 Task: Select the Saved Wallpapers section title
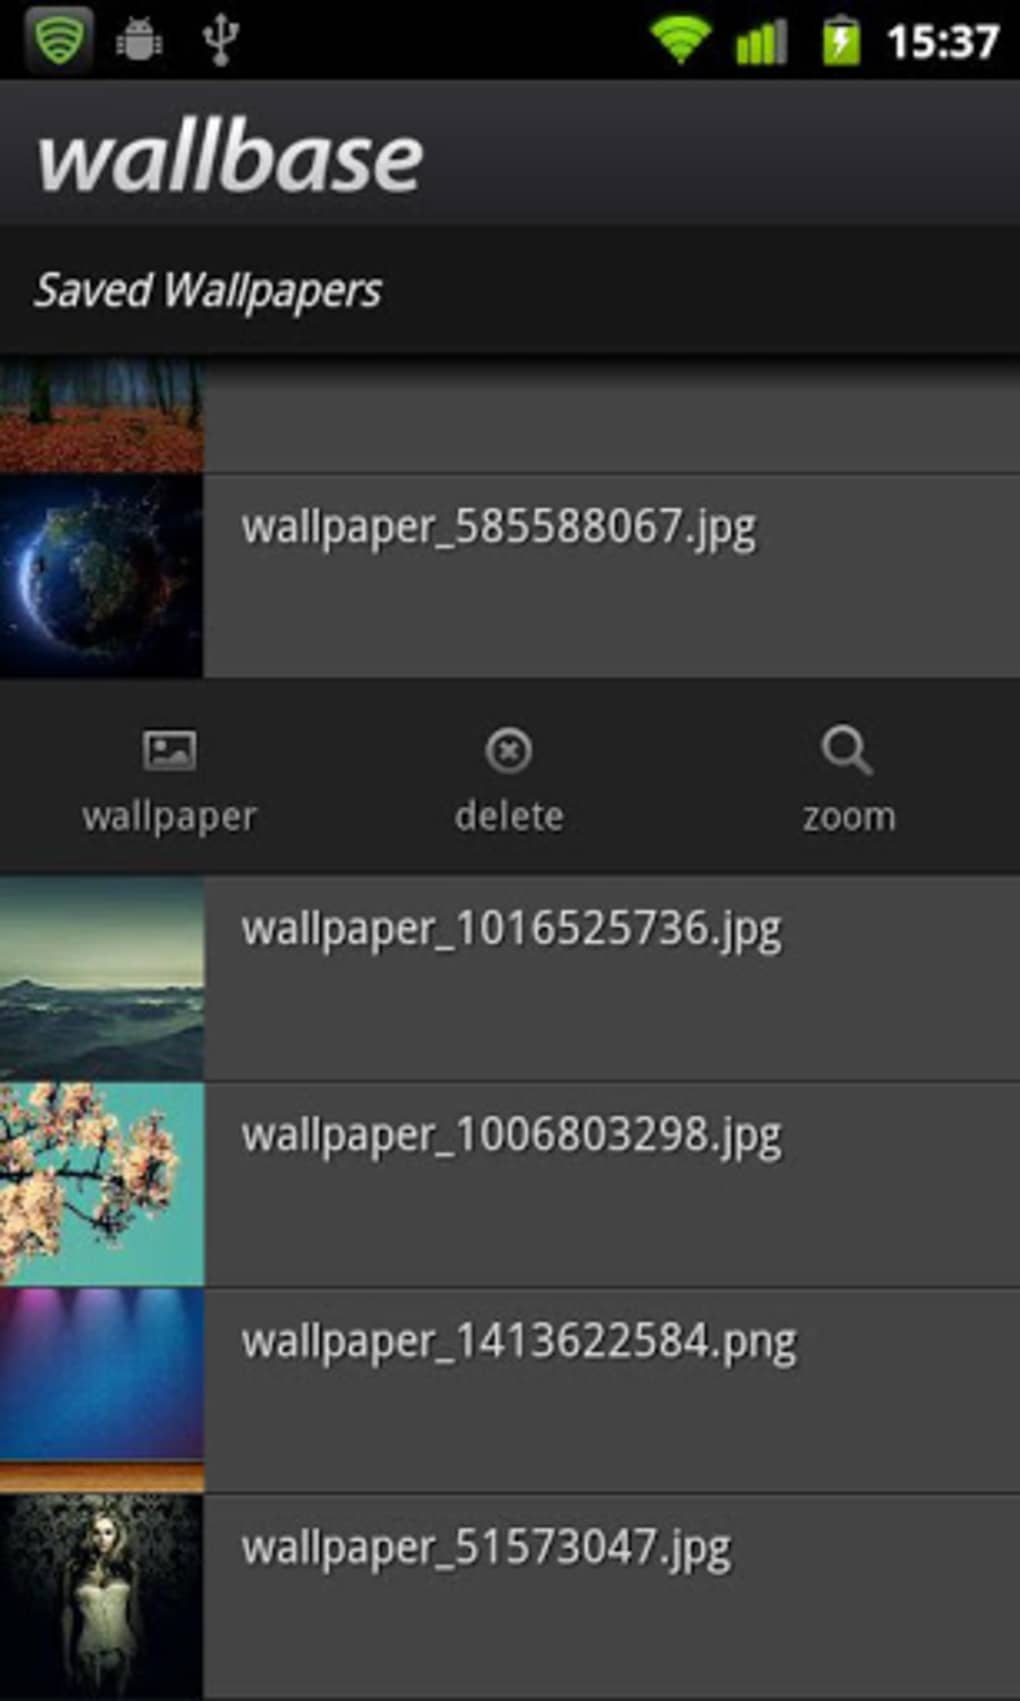pyautogui.click(x=208, y=291)
